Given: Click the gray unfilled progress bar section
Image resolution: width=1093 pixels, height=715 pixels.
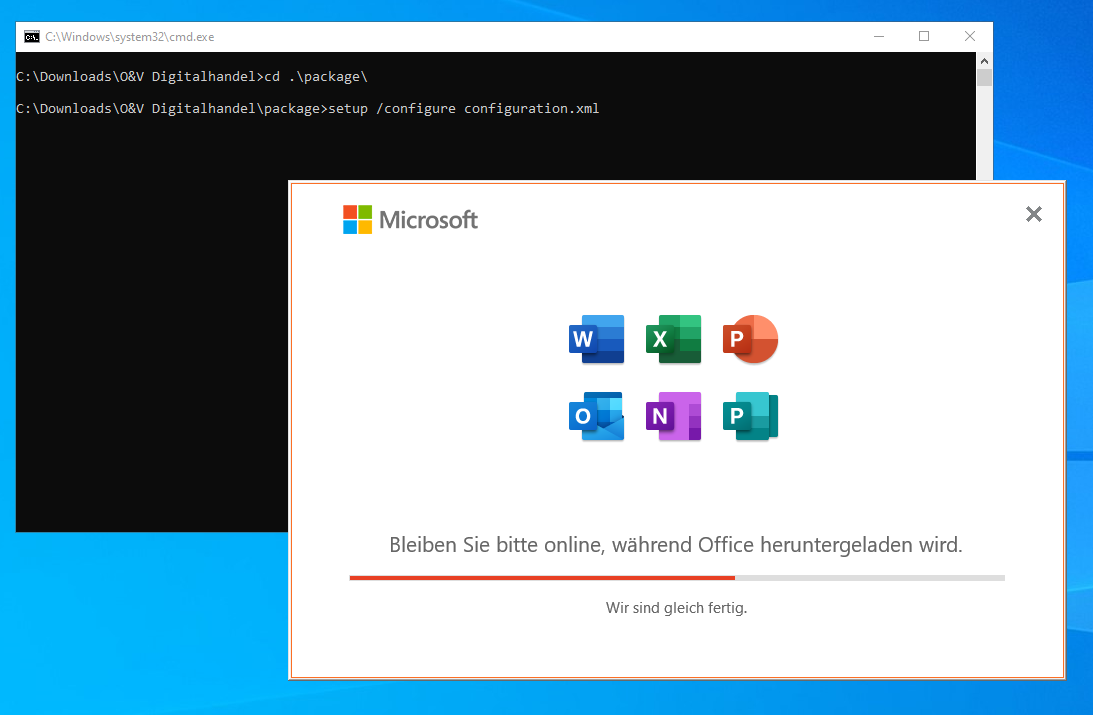Looking at the screenshot, I should point(869,577).
